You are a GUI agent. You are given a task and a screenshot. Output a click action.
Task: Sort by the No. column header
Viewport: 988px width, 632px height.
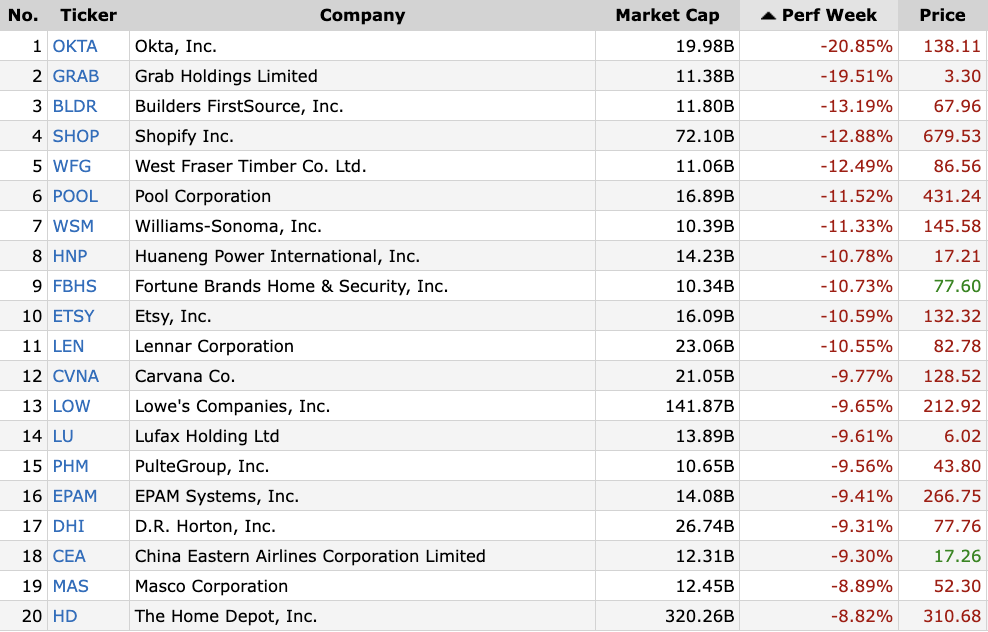pyautogui.click(x=23, y=15)
